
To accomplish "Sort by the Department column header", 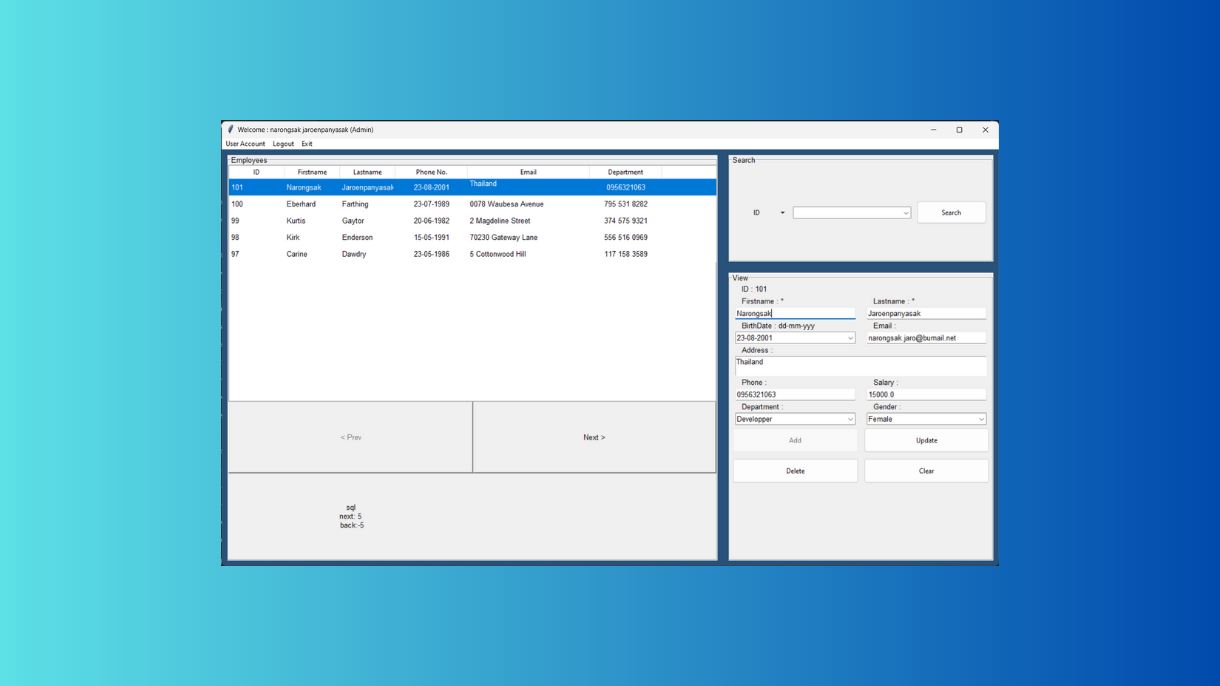I will 625,172.
